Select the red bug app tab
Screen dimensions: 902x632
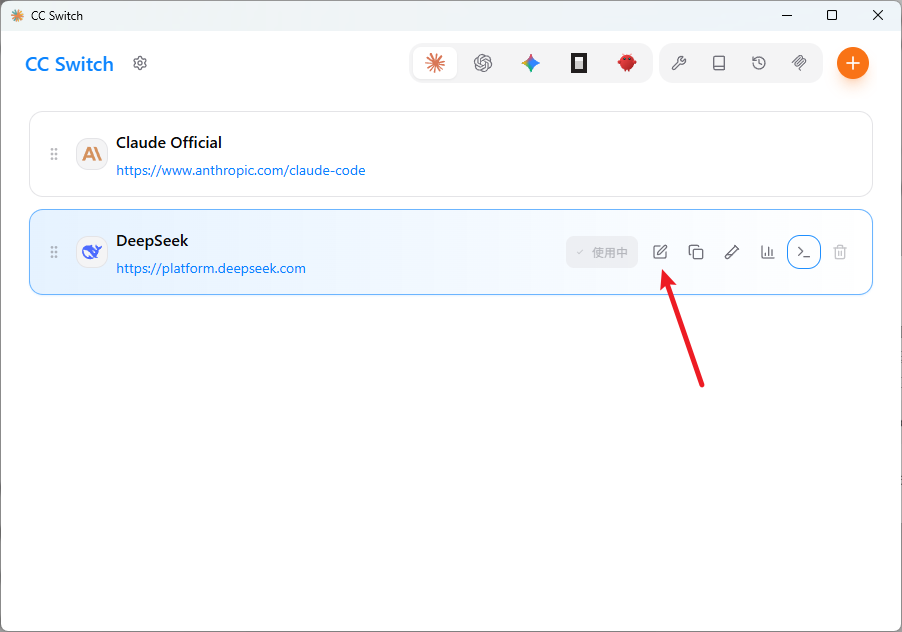coord(626,63)
